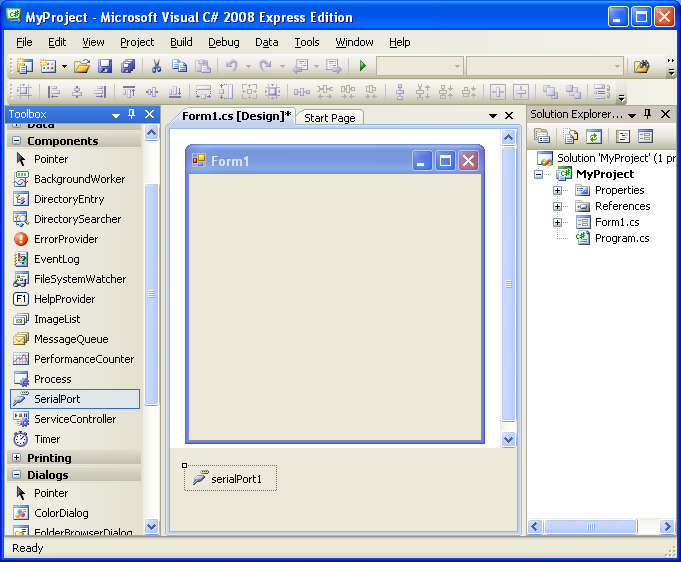Collapse the Dialogs toolbox section
The width and height of the screenshot is (681, 562).
17,474
